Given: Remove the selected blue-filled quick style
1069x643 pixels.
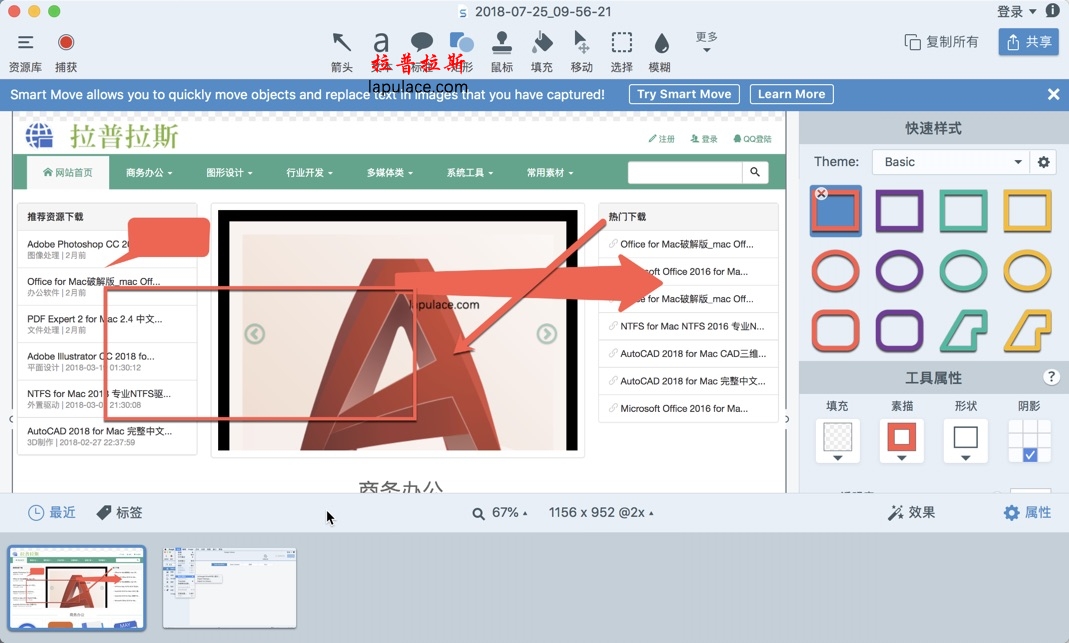Looking at the screenshot, I should [822, 194].
